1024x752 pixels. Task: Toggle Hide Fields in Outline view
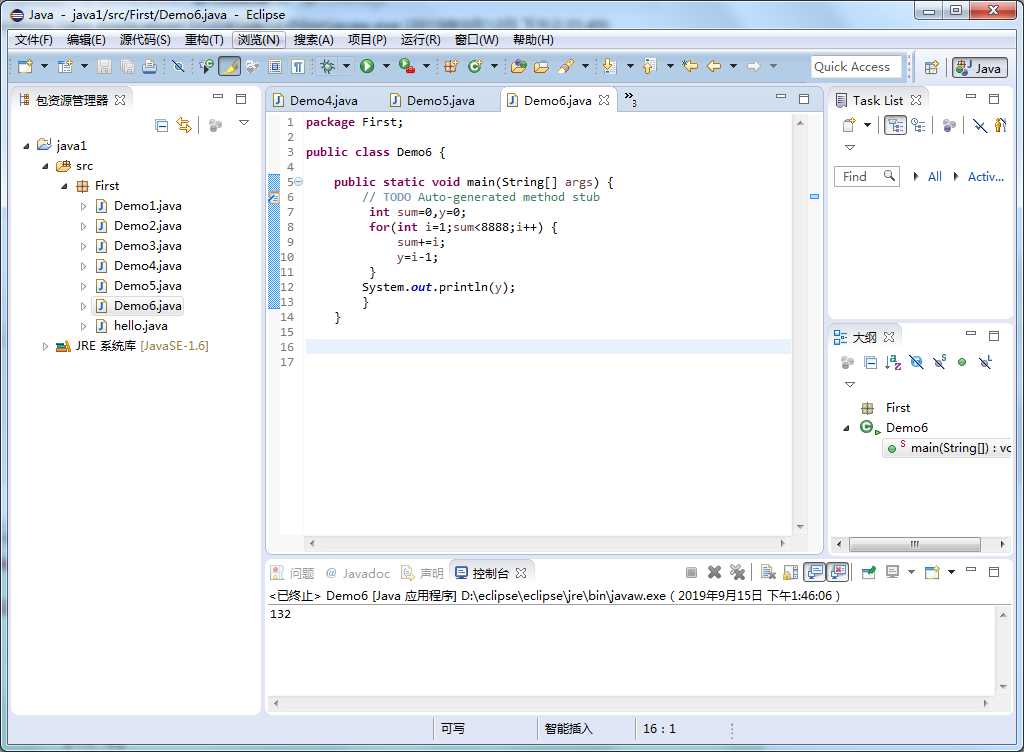pos(916,362)
